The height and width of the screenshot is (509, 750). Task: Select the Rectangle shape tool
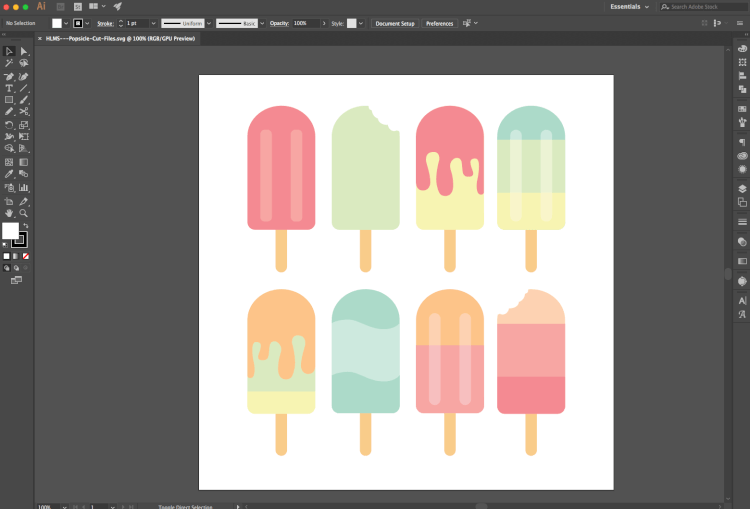[x=9, y=100]
